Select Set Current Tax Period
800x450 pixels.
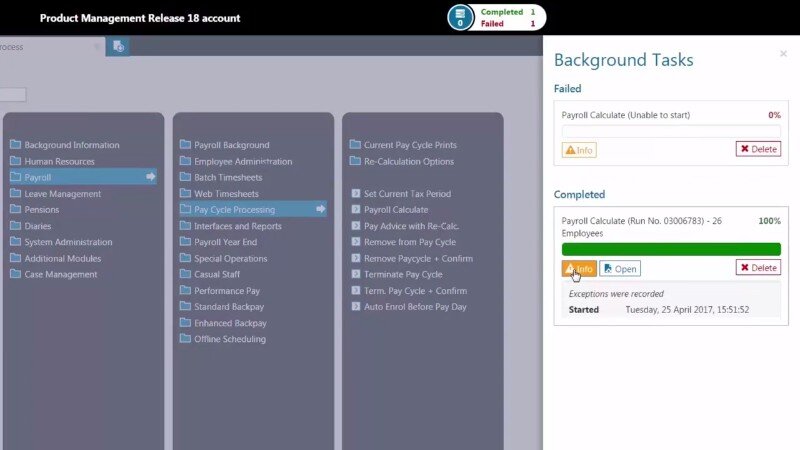click(x=407, y=193)
